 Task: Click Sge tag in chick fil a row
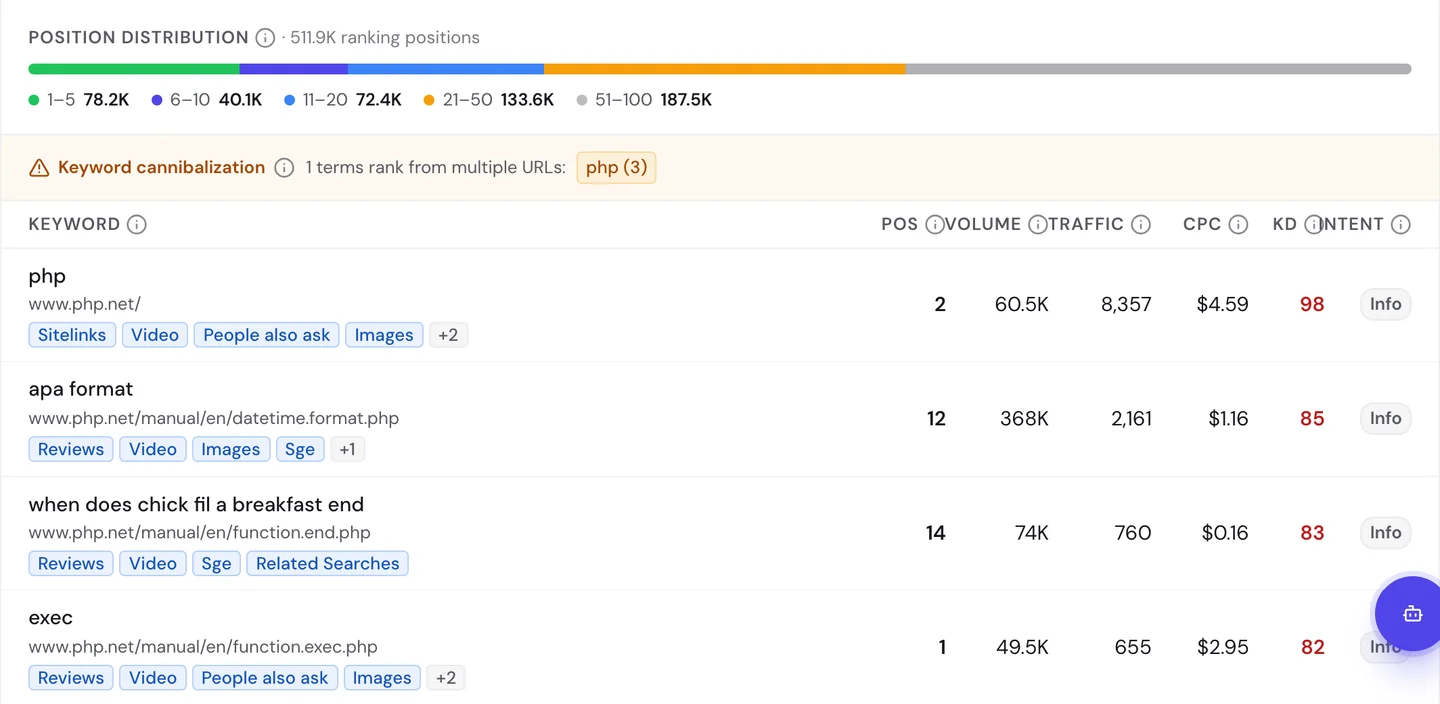point(216,563)
